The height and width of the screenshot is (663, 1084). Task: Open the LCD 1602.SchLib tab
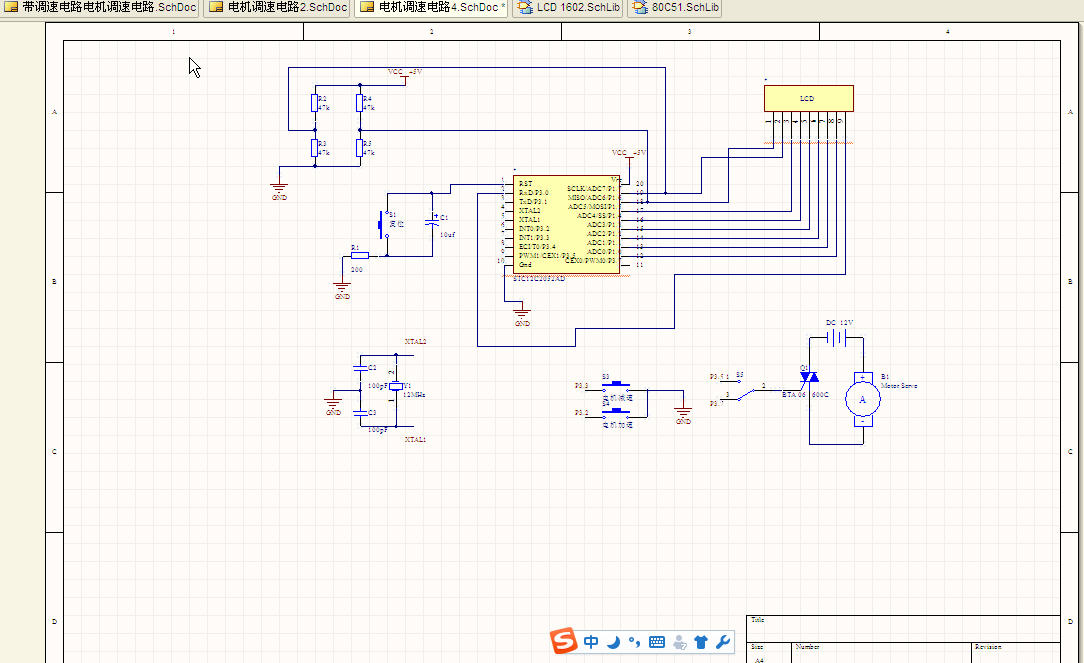(569, 8)
